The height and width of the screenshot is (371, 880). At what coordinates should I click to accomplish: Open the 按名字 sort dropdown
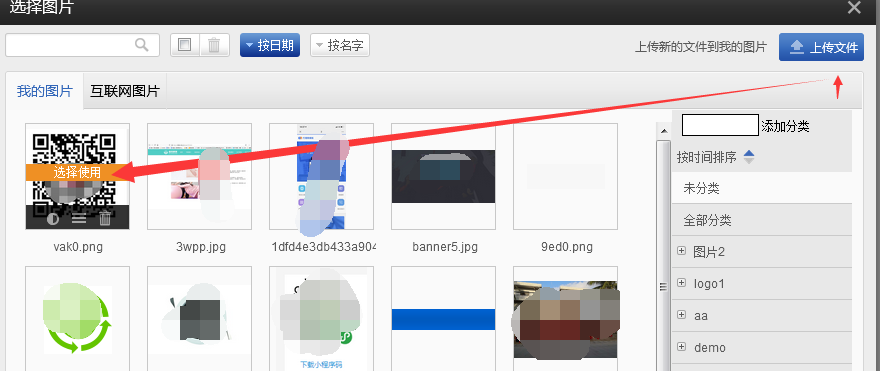(340, 45)
